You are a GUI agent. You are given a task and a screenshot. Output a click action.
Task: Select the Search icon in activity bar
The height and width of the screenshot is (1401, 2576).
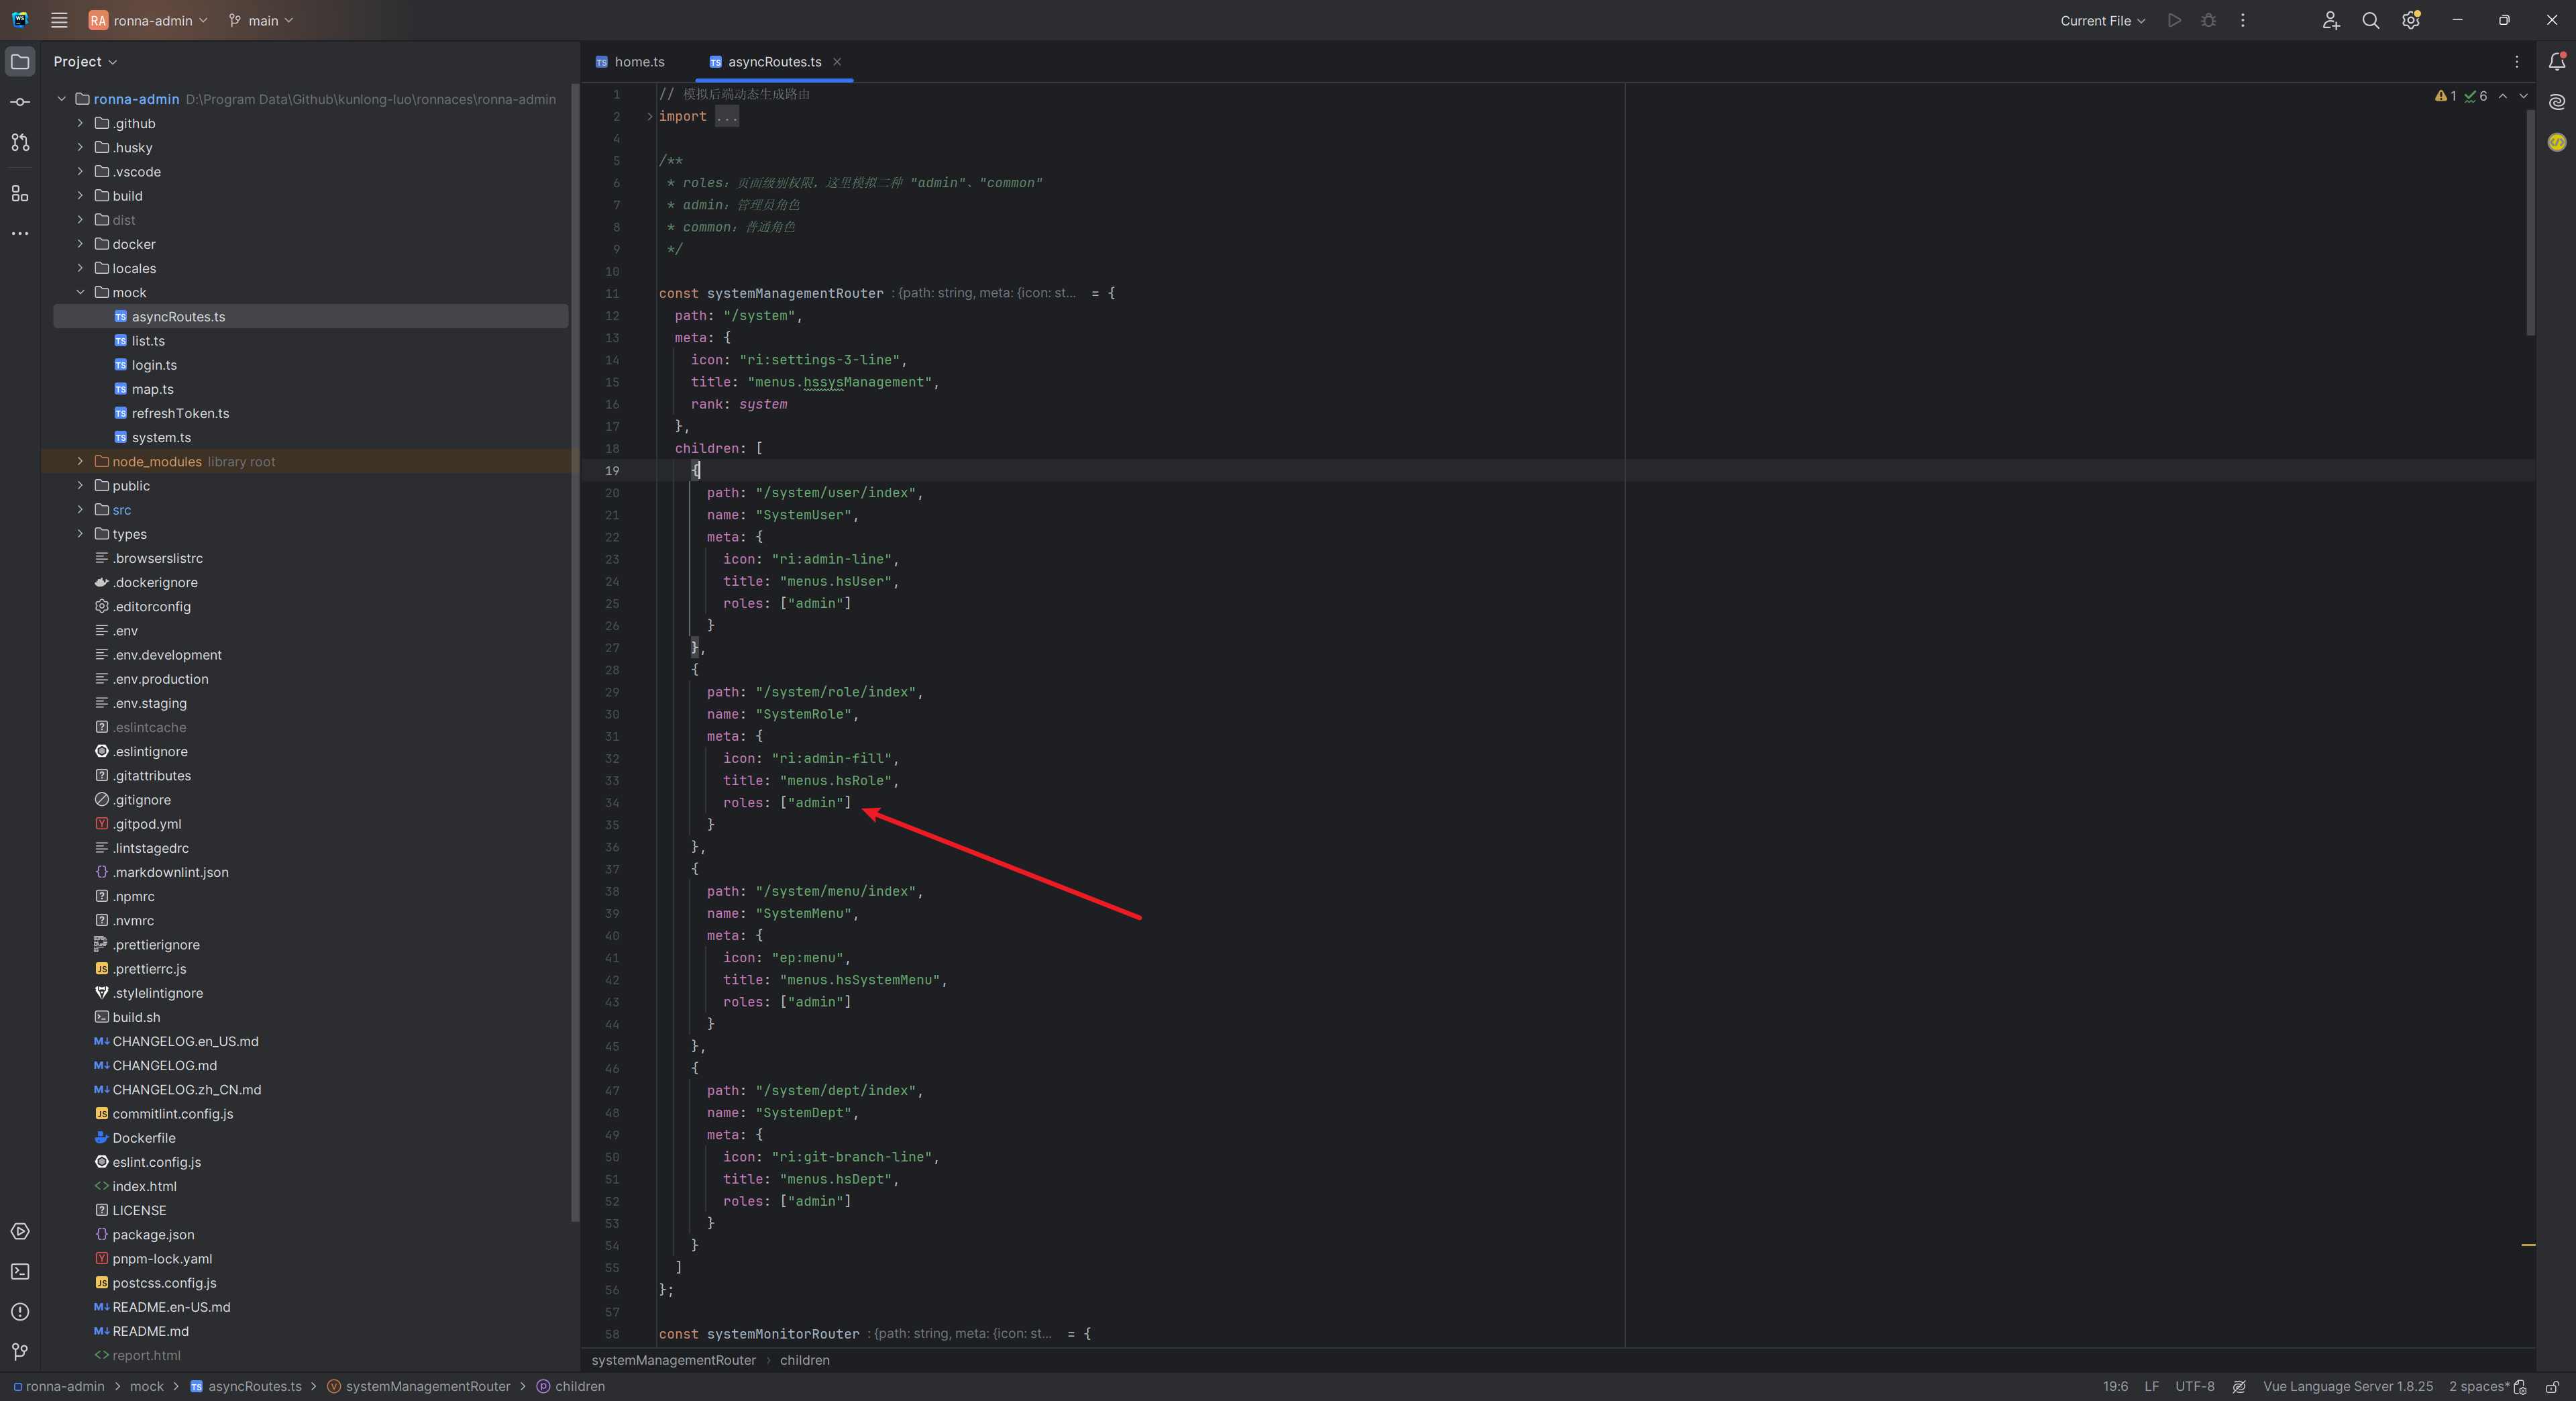(x=2369, y=19)
